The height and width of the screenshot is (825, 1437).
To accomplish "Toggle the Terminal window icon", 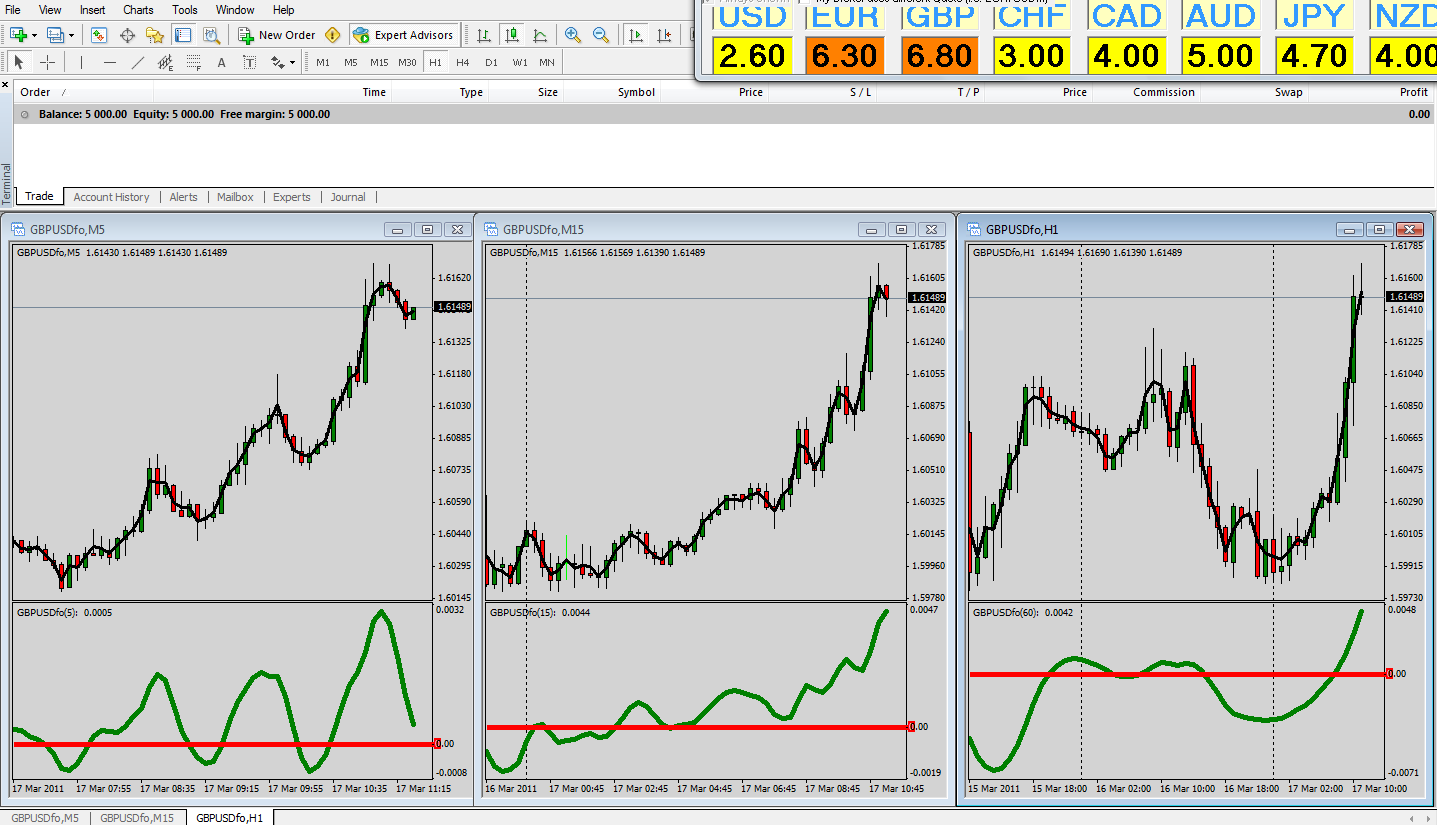I will click(x=183, y=35).
